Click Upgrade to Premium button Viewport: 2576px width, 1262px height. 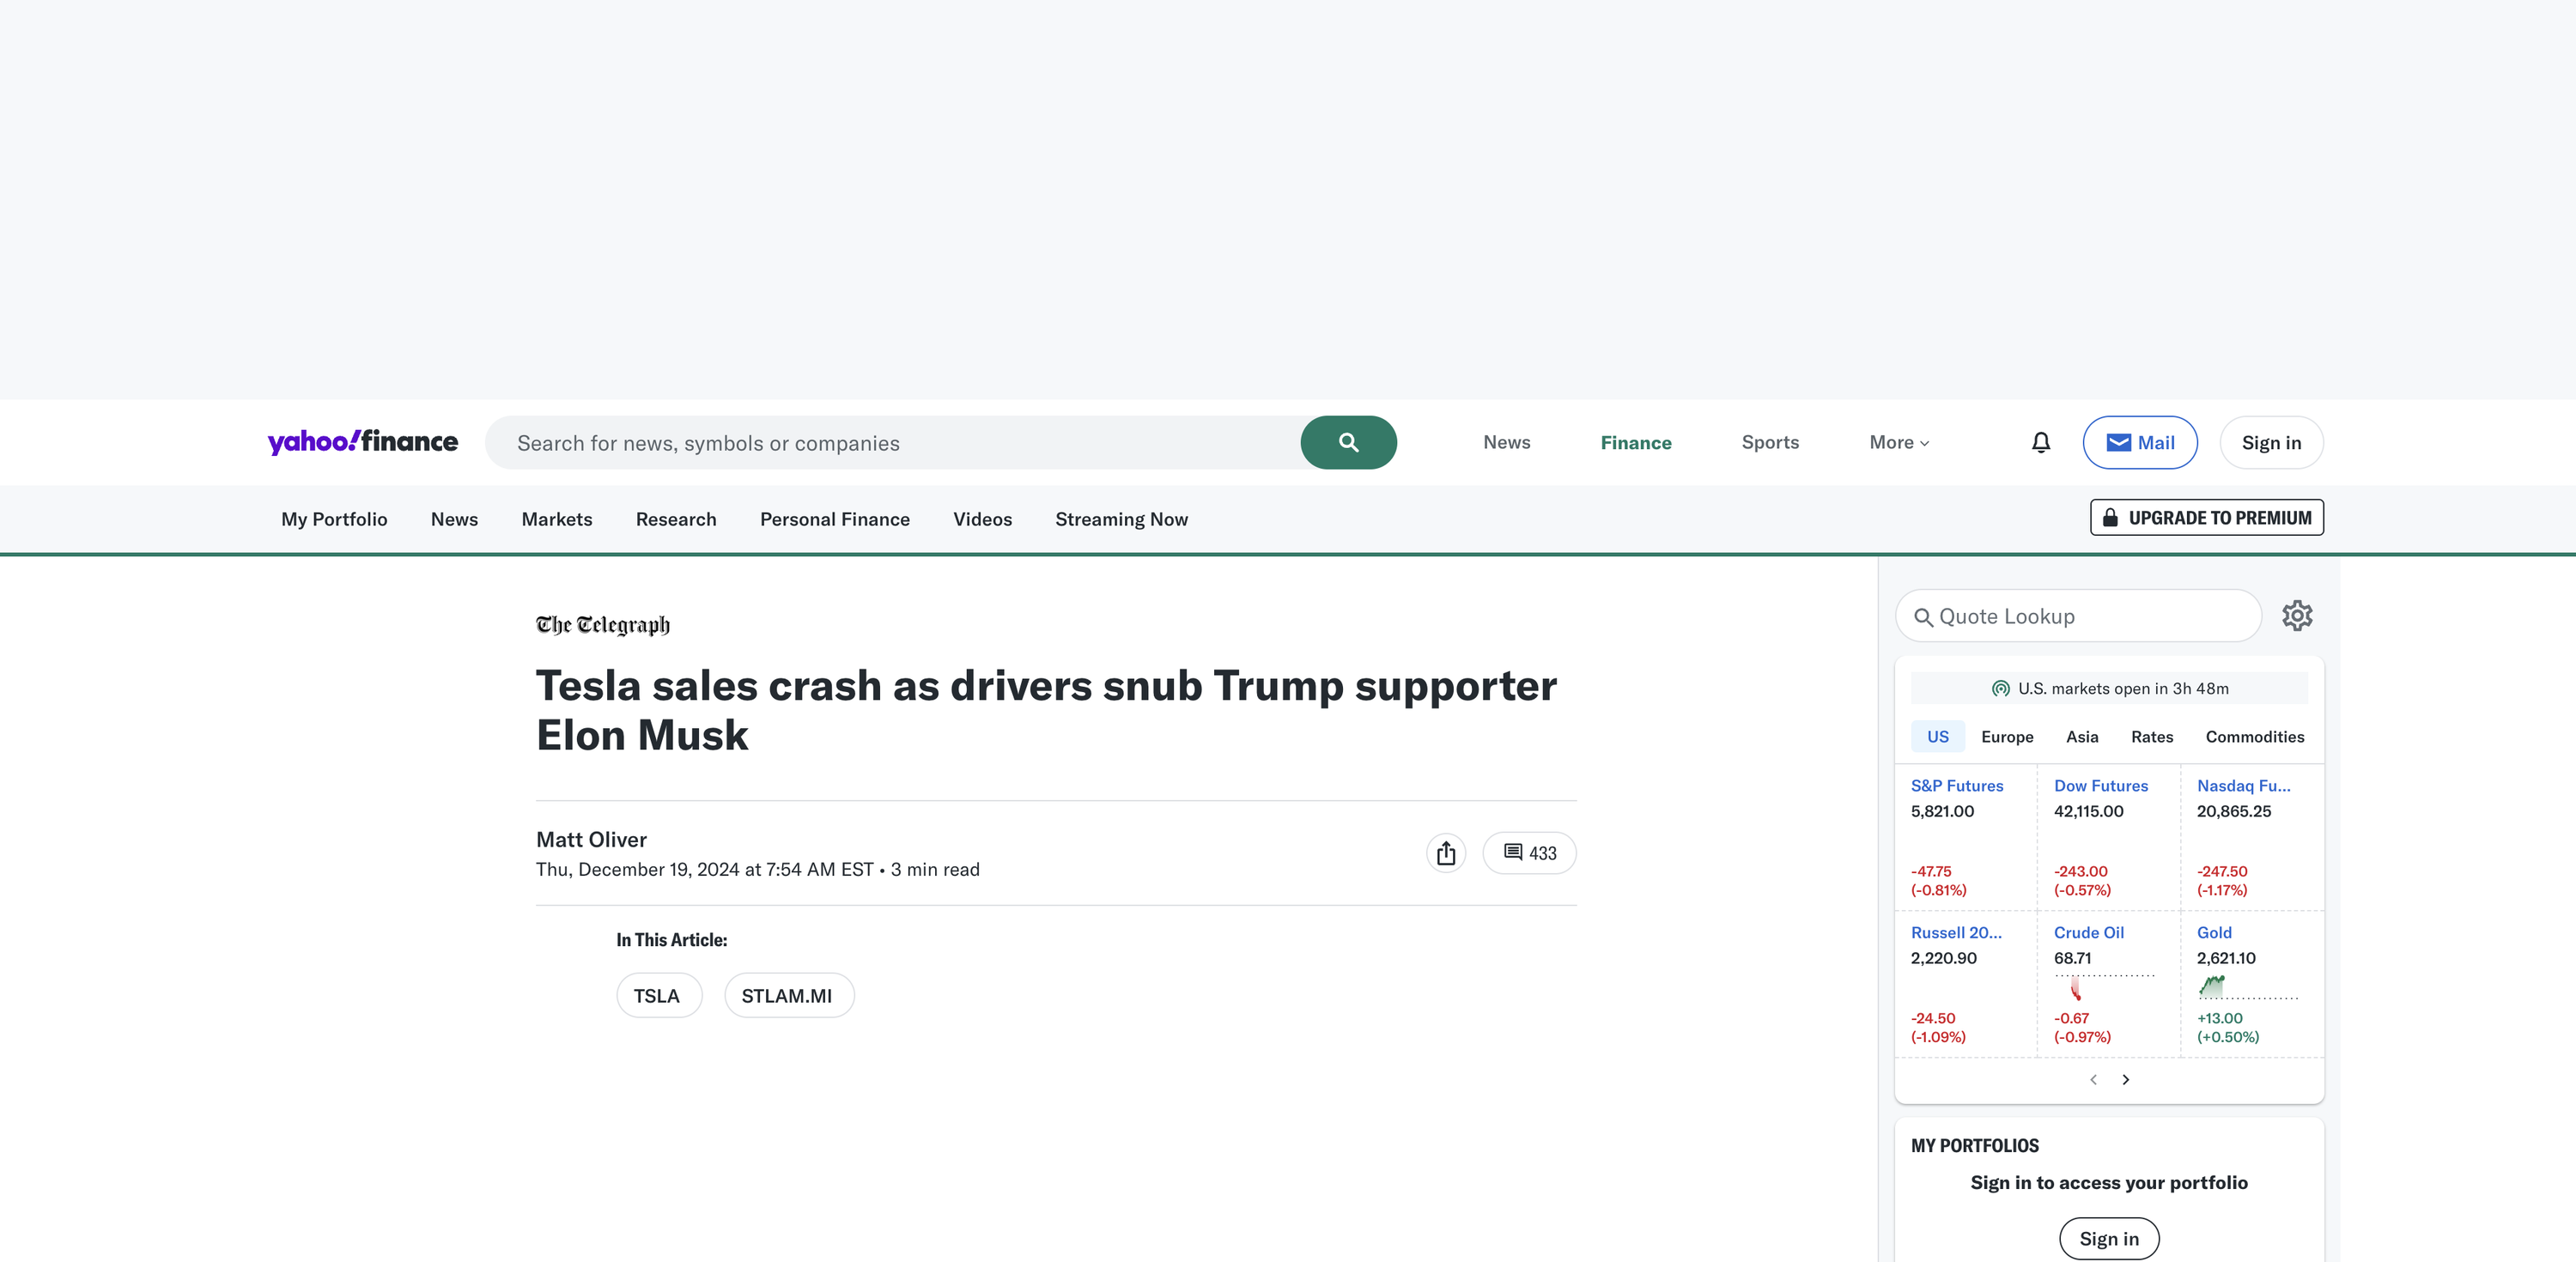click(x=2206, y=517)
